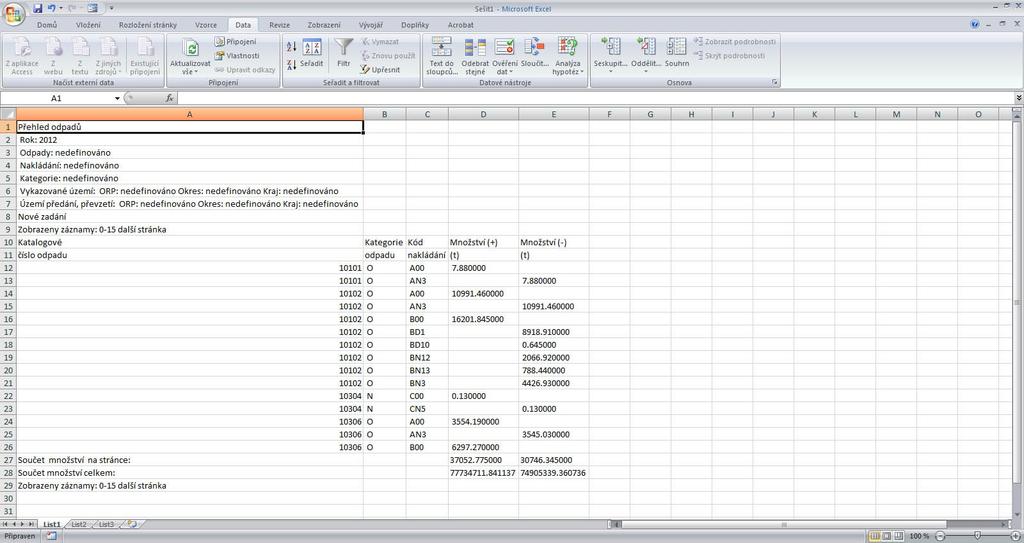Click the Select All corner button
The image size is (1024, 543).
(x=8, y=114)
